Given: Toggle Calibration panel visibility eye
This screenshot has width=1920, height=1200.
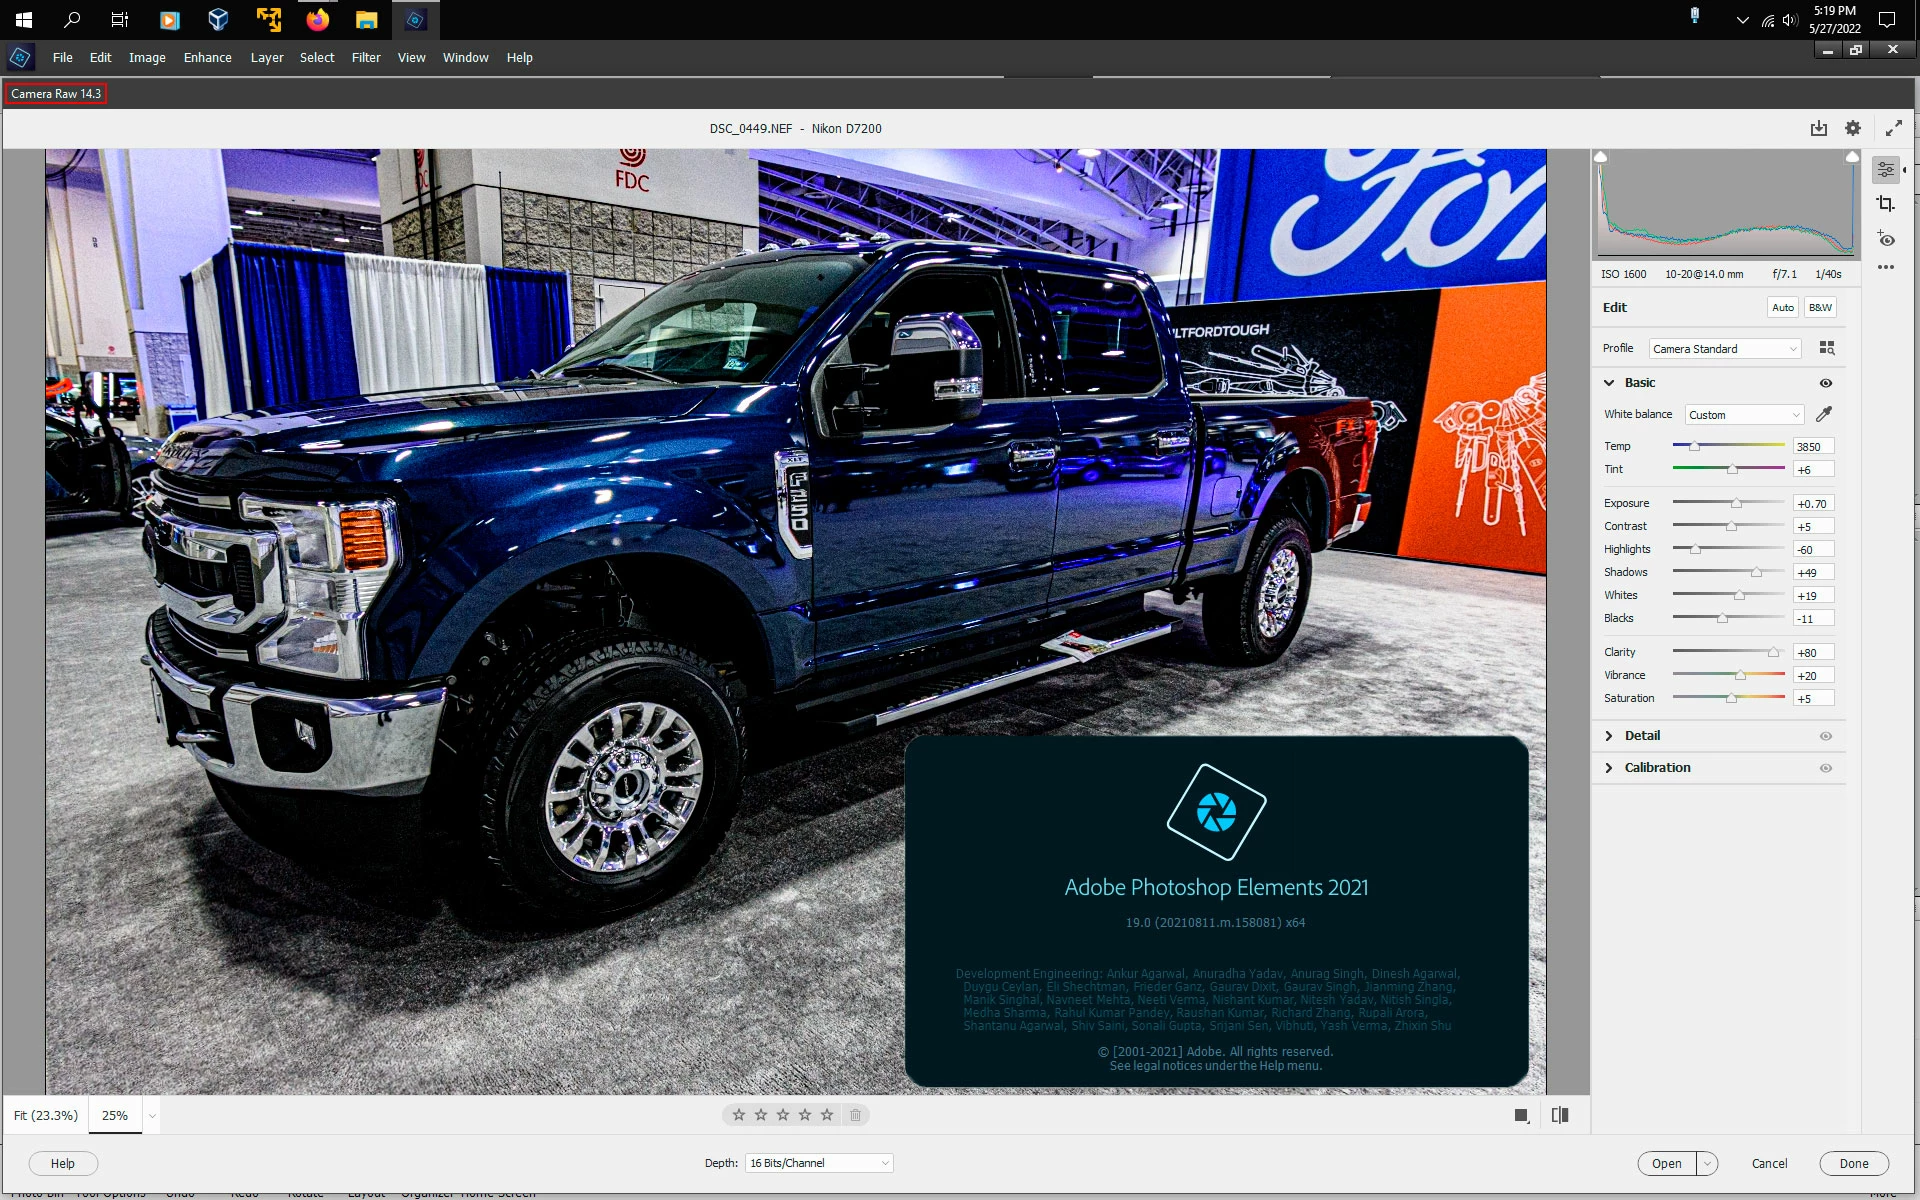Looking at the screenshot, I should click(1825, 768).
